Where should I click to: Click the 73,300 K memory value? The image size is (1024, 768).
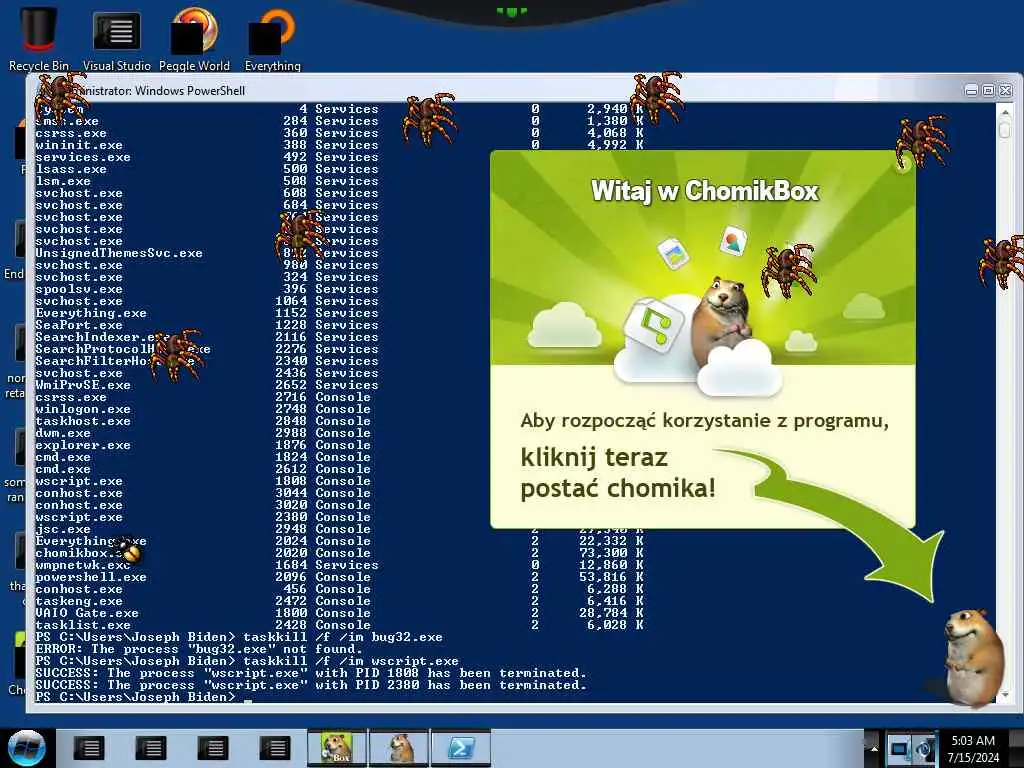click(611, 553)
